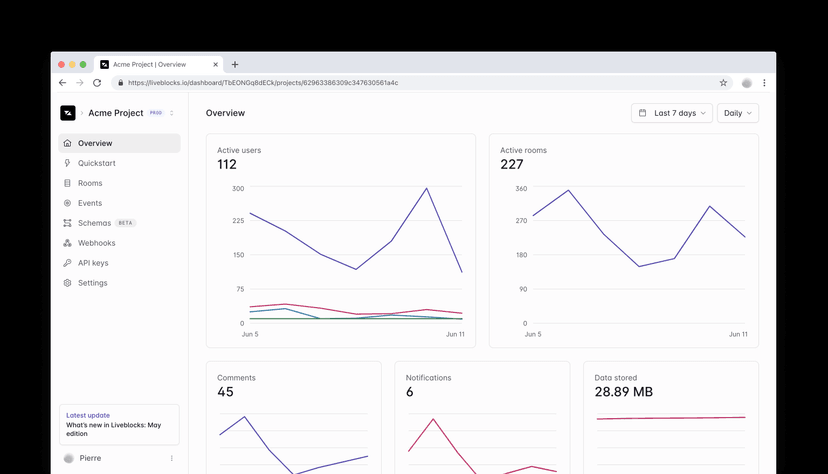Open the Latest update link
This screenshot has height=474, width=828.
coord(88,415)
